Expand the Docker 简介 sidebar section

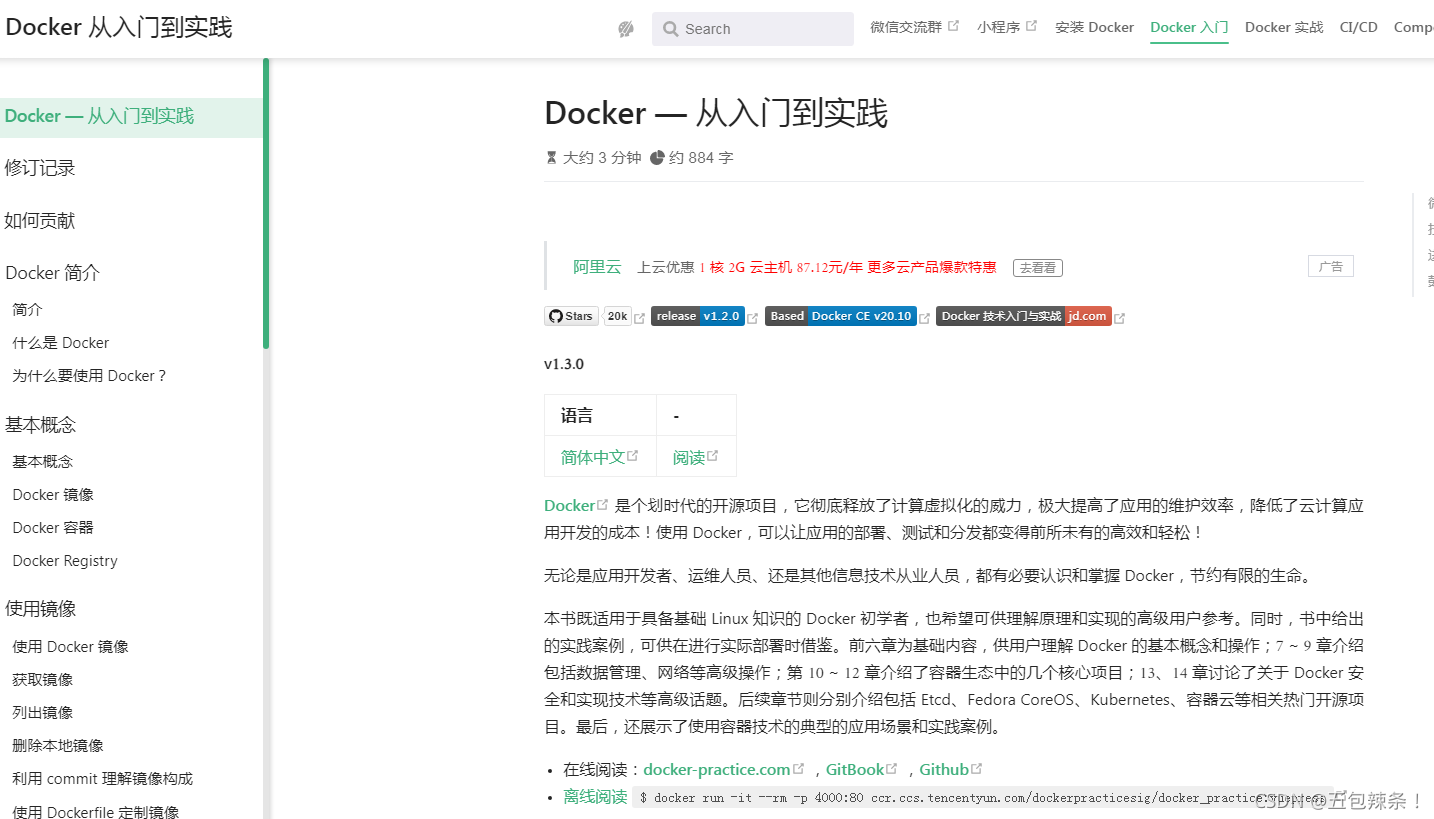coord(53,273)
